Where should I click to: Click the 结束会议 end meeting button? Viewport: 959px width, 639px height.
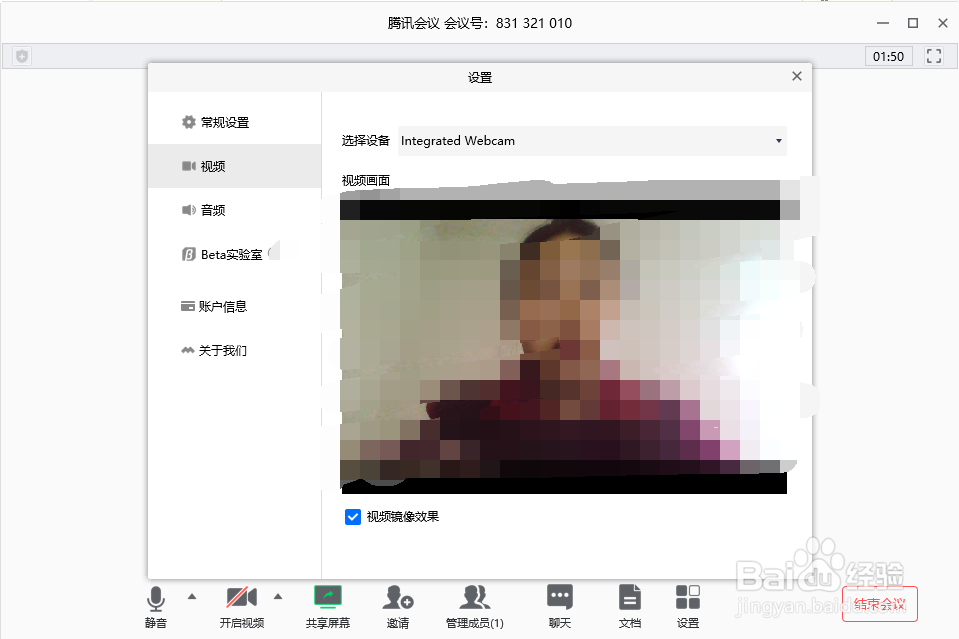[x=880, y=603]
